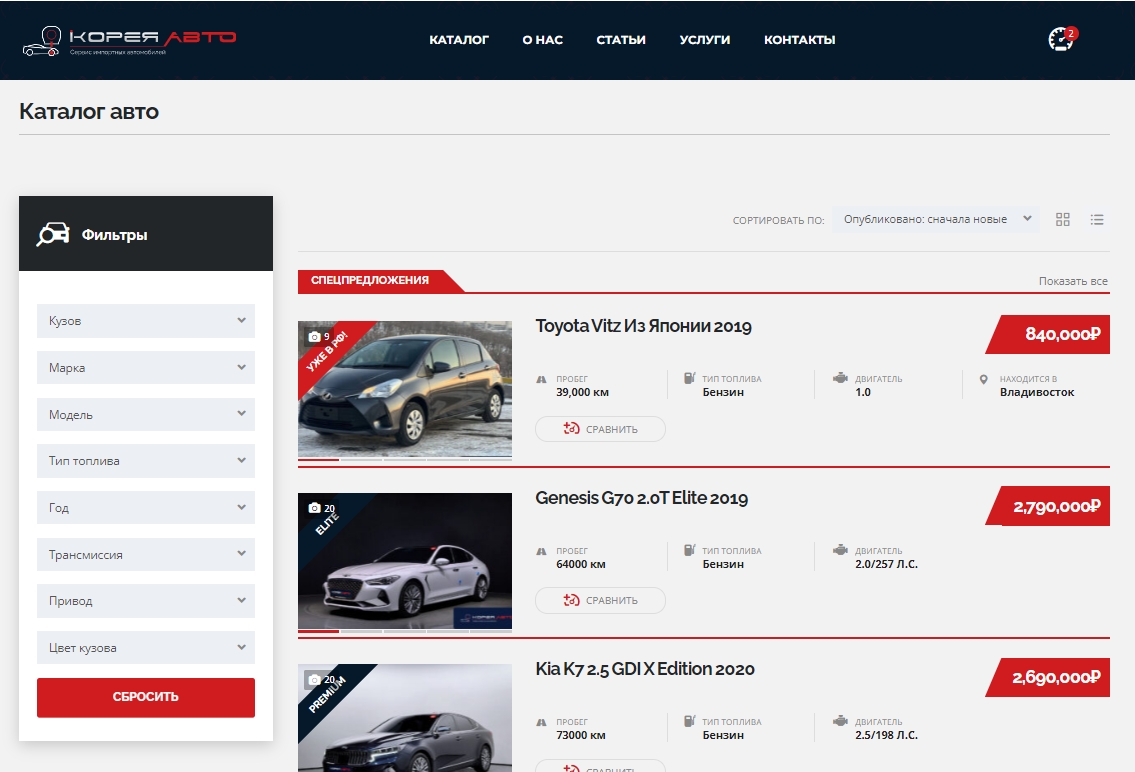
Task: Go to the Контакты page
Action: point(799,40)
